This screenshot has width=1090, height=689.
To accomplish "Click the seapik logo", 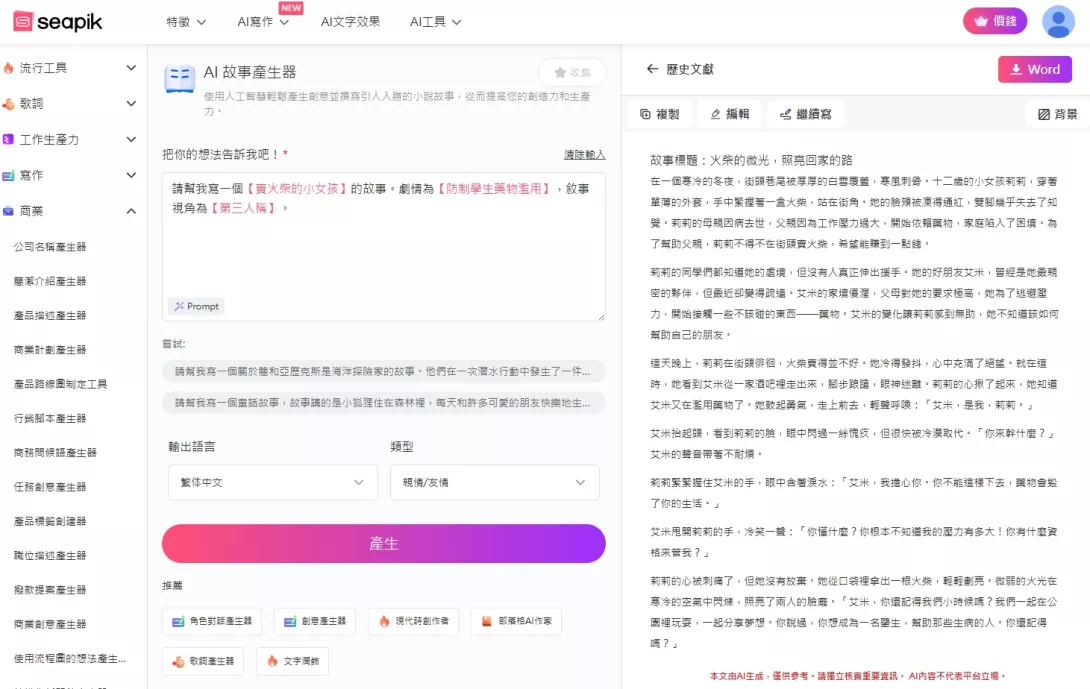I will [x=58, y=21].
